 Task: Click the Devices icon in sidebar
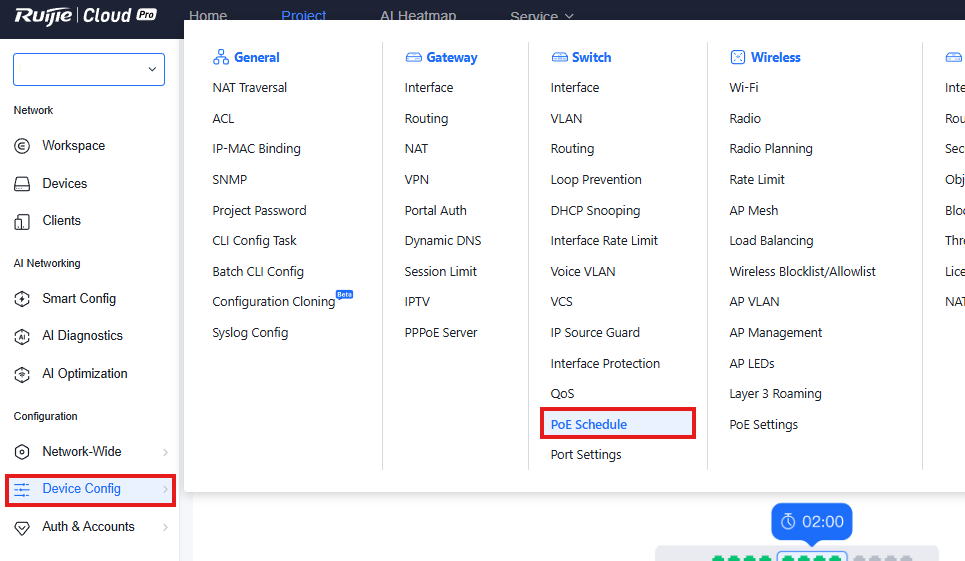point(22,184)
